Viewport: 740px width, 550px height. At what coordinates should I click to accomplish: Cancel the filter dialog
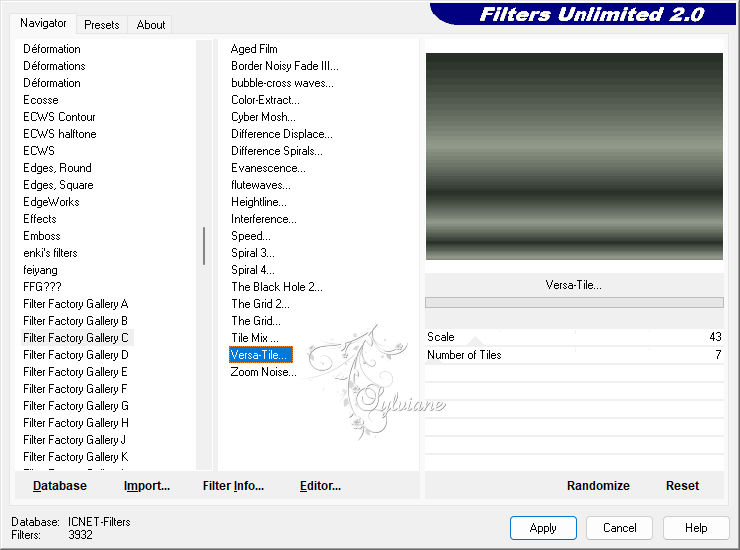tap(620, 528)
